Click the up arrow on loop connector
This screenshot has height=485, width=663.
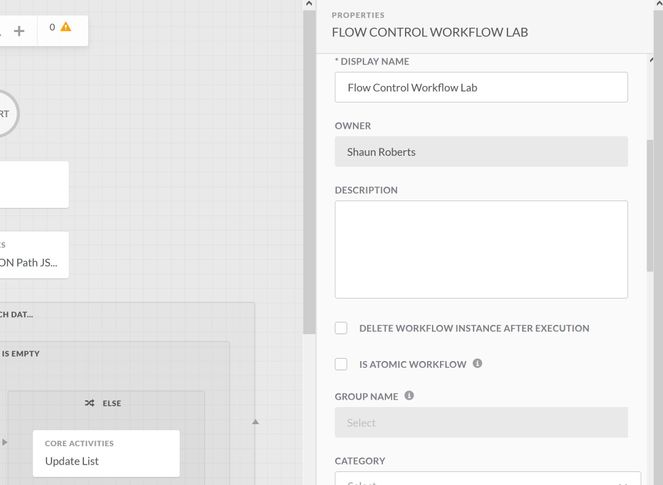[255, 422]
